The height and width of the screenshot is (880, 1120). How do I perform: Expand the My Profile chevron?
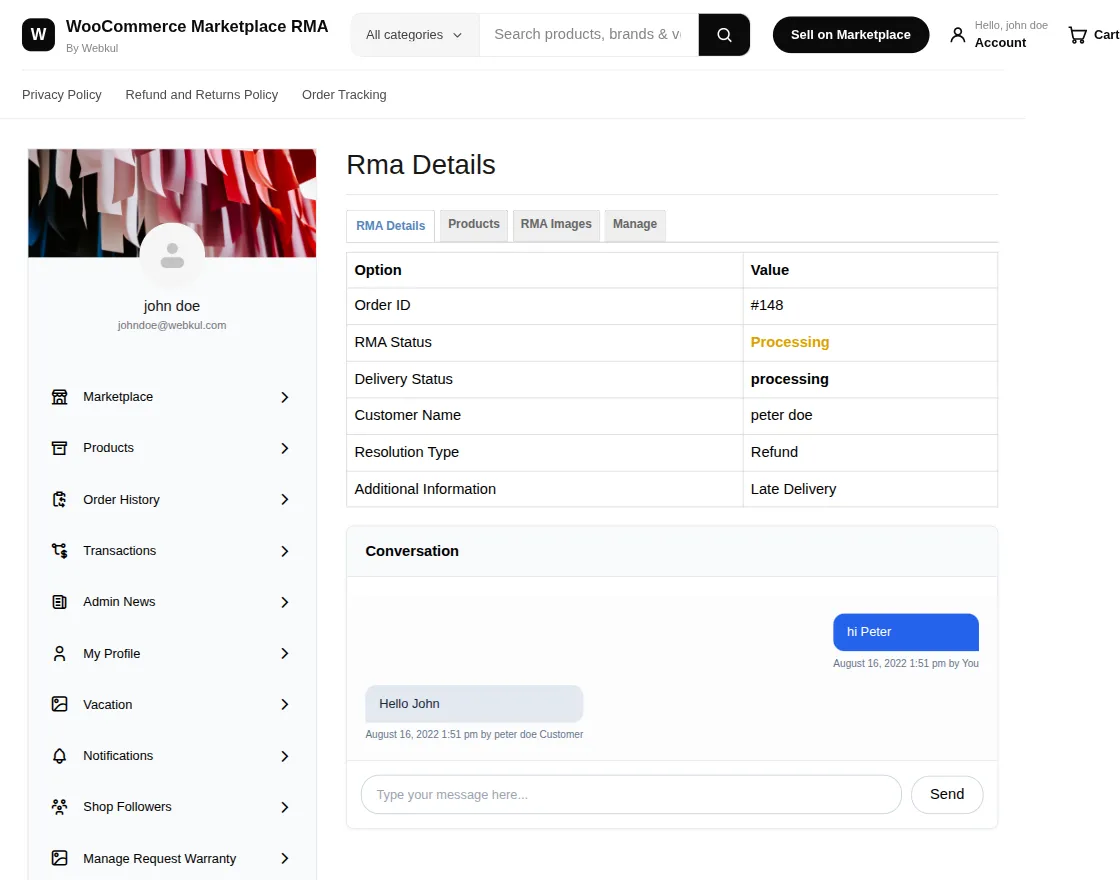[284, 654]
